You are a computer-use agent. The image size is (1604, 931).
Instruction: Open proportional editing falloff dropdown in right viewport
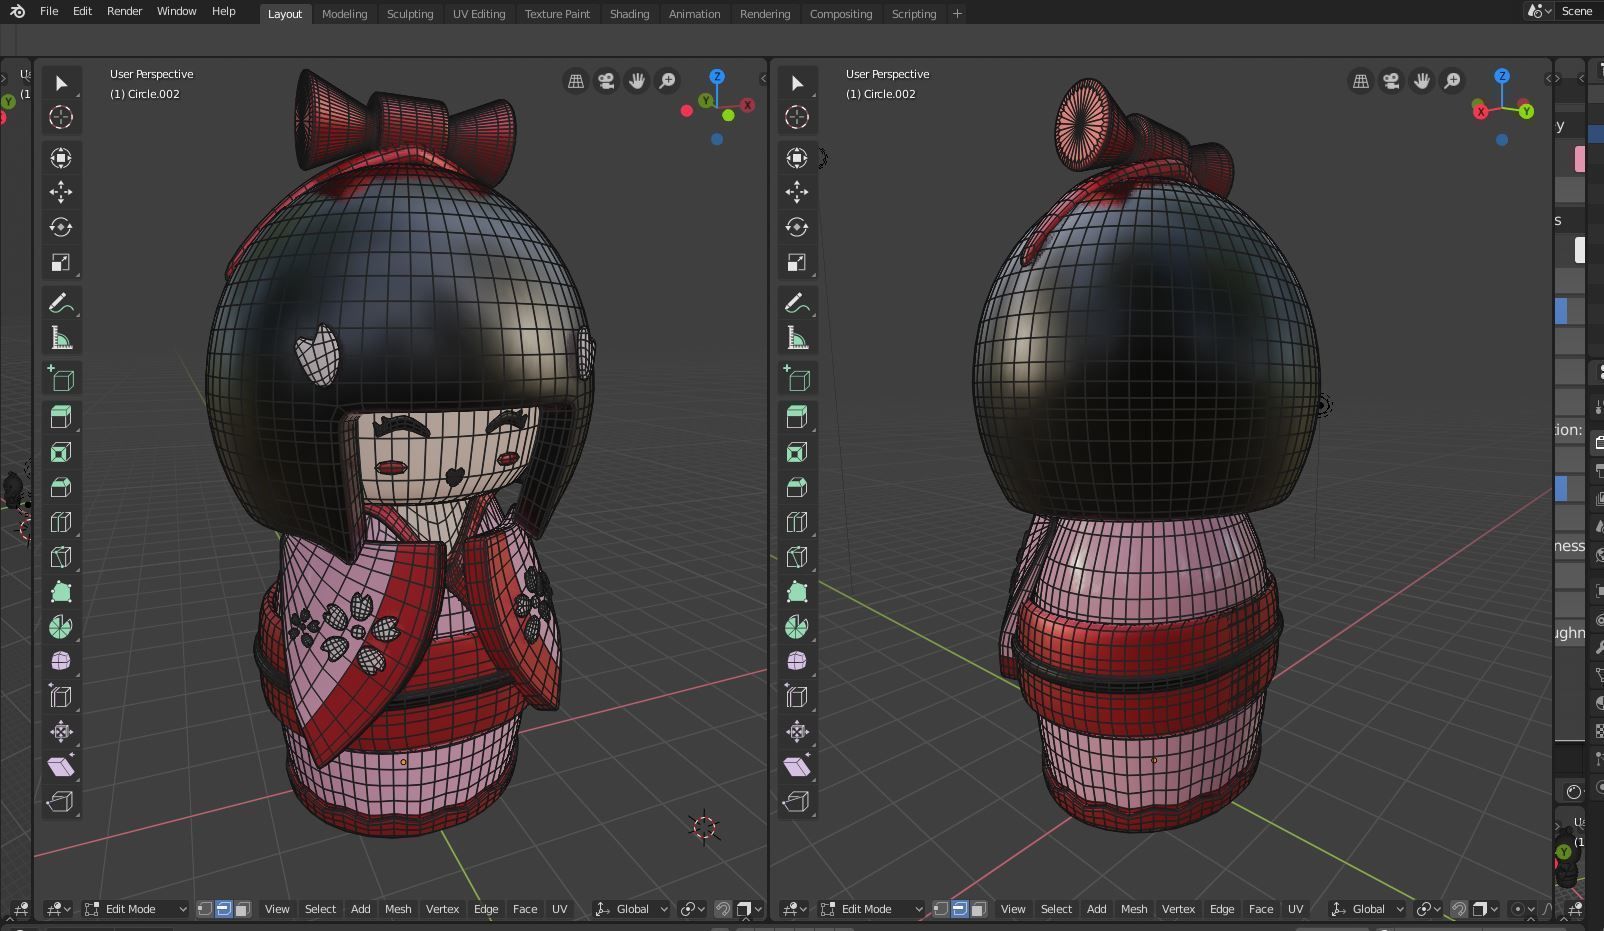click(1547, 909)
